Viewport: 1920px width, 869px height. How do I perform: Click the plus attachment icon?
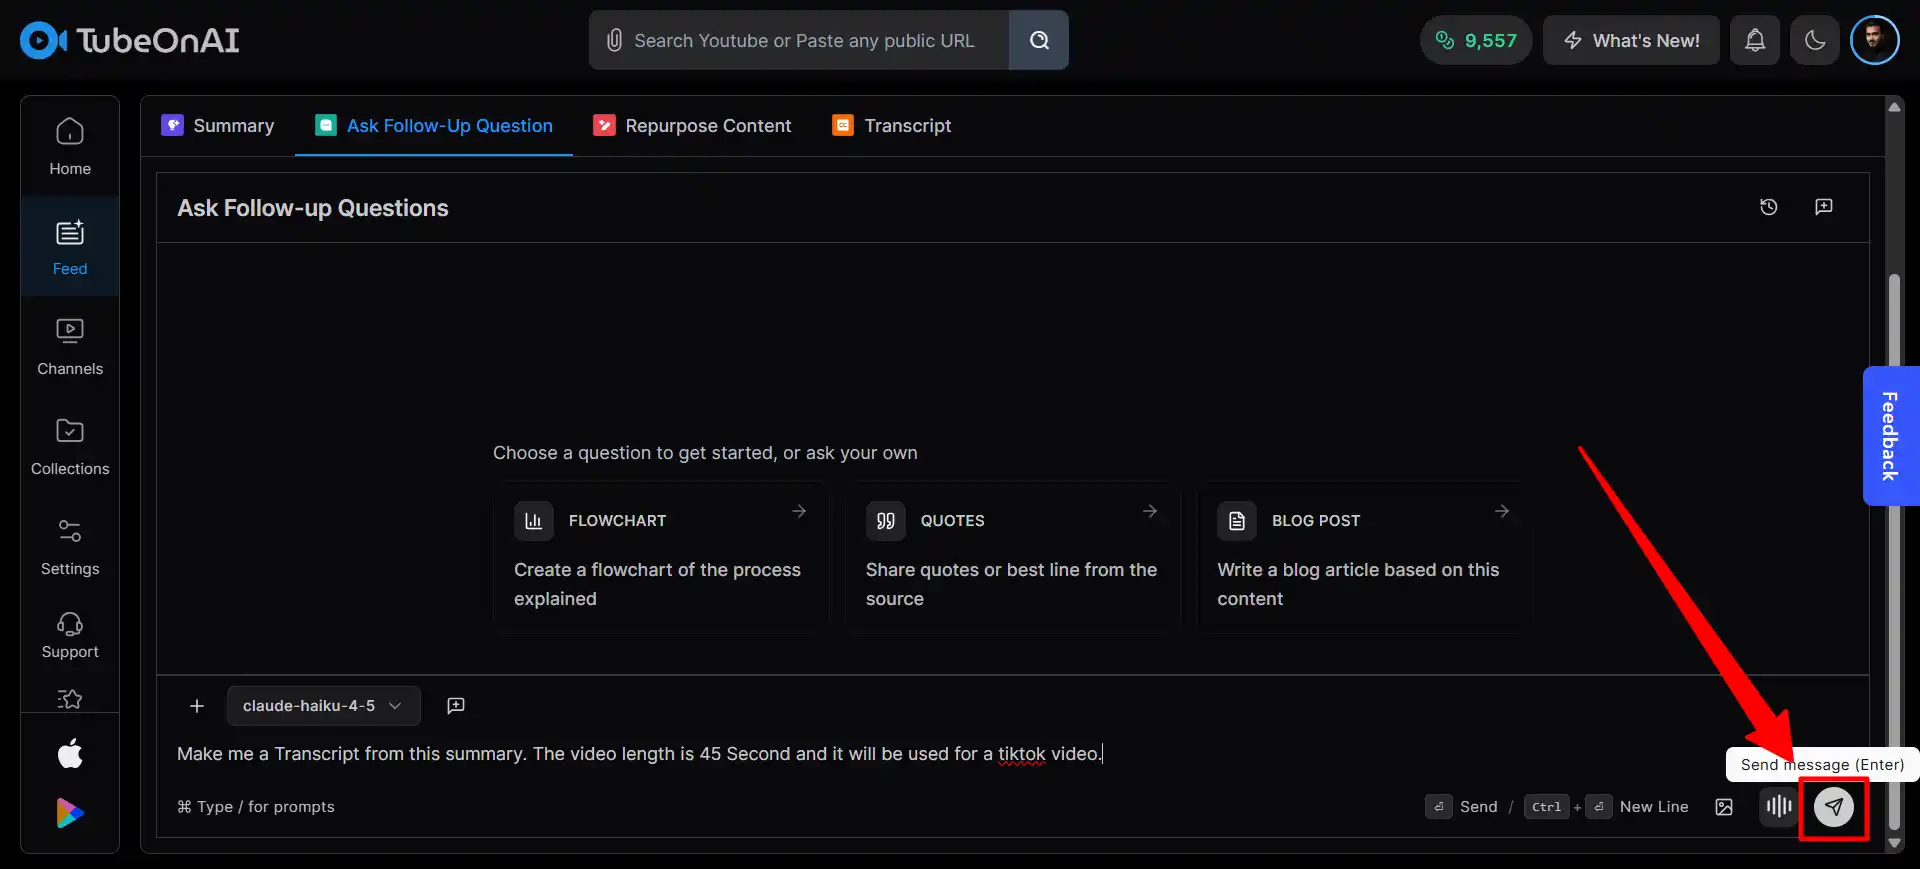click(197, 706)
